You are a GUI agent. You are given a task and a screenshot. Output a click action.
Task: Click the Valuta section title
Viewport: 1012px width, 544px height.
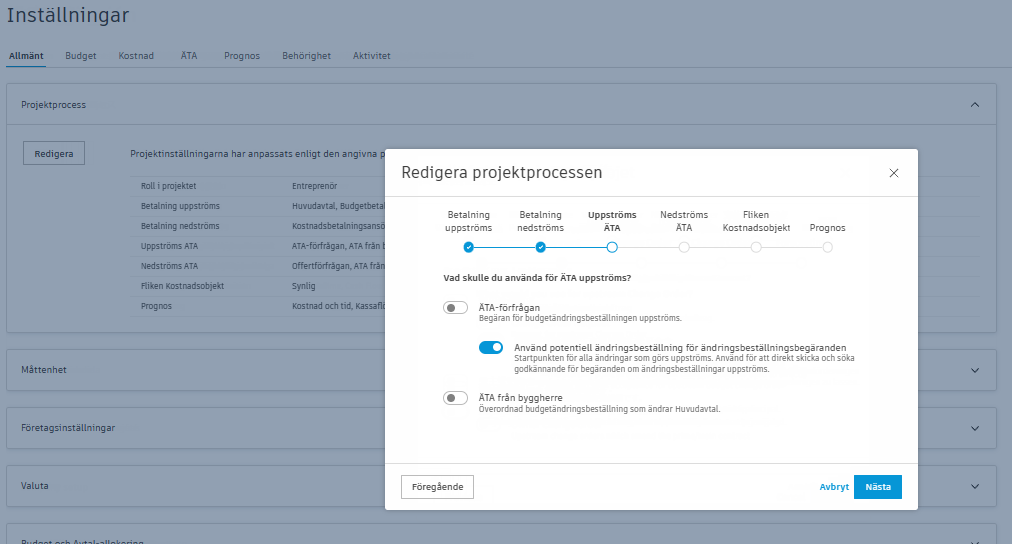coord(35,486)
